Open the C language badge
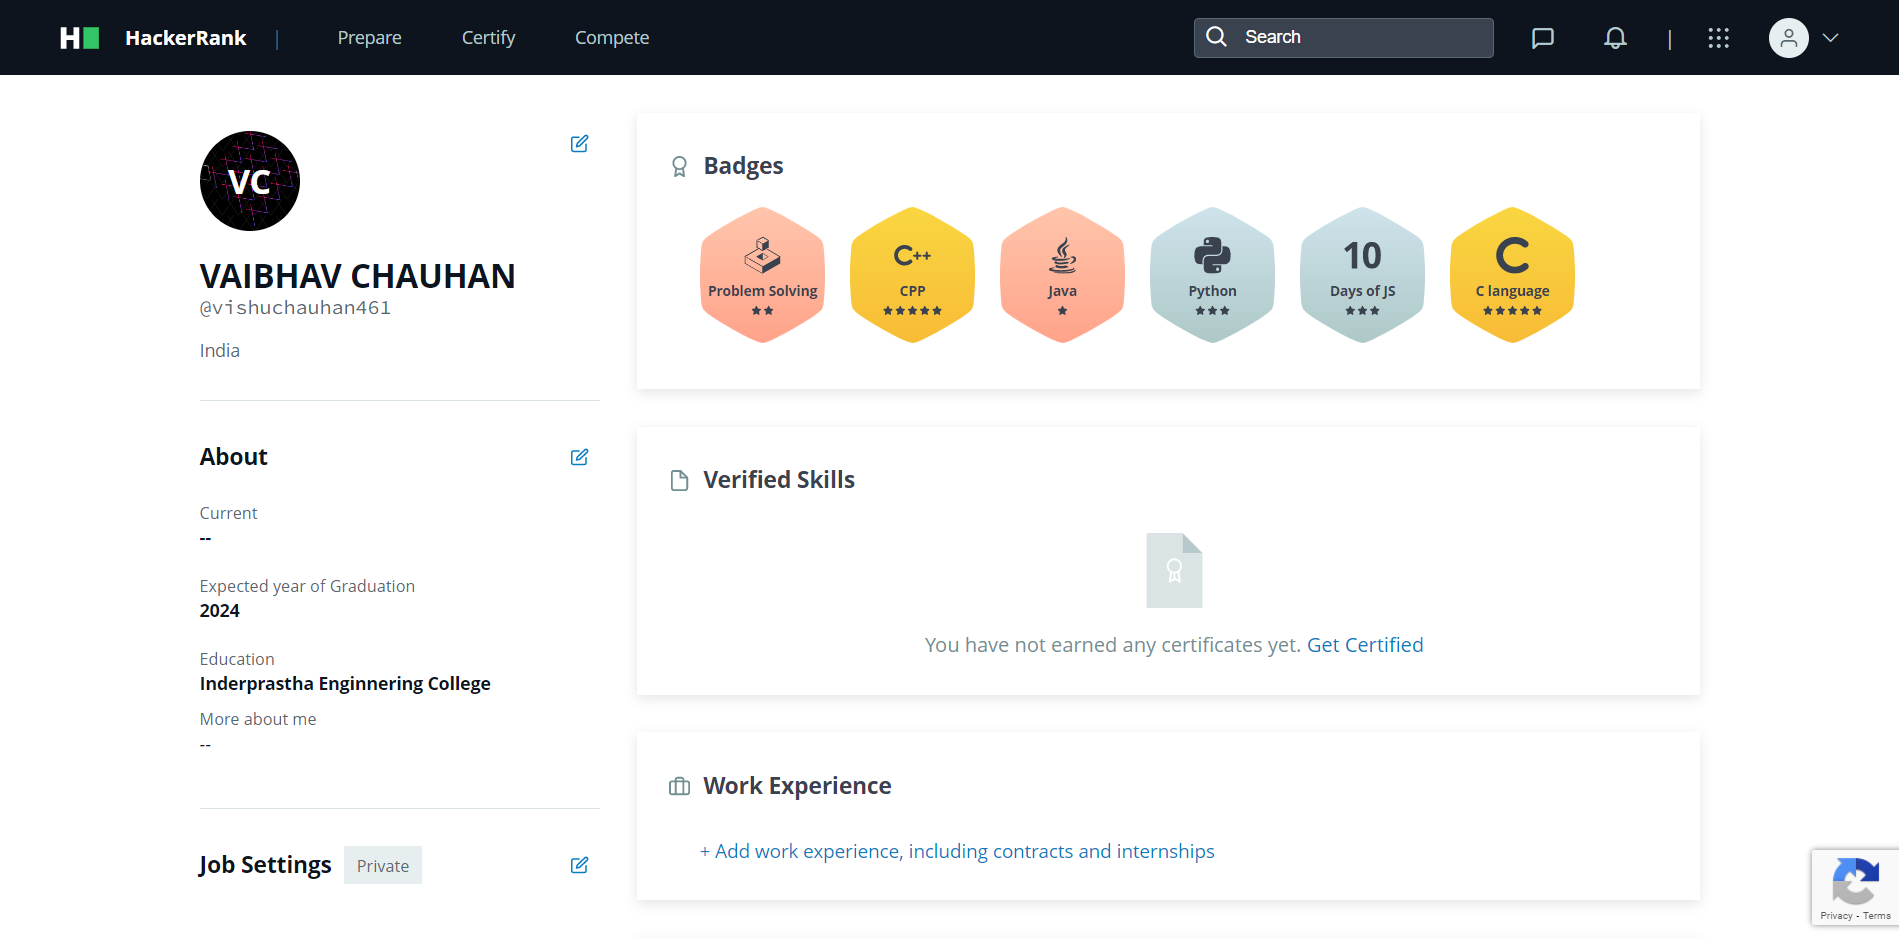 (1512, 275)
